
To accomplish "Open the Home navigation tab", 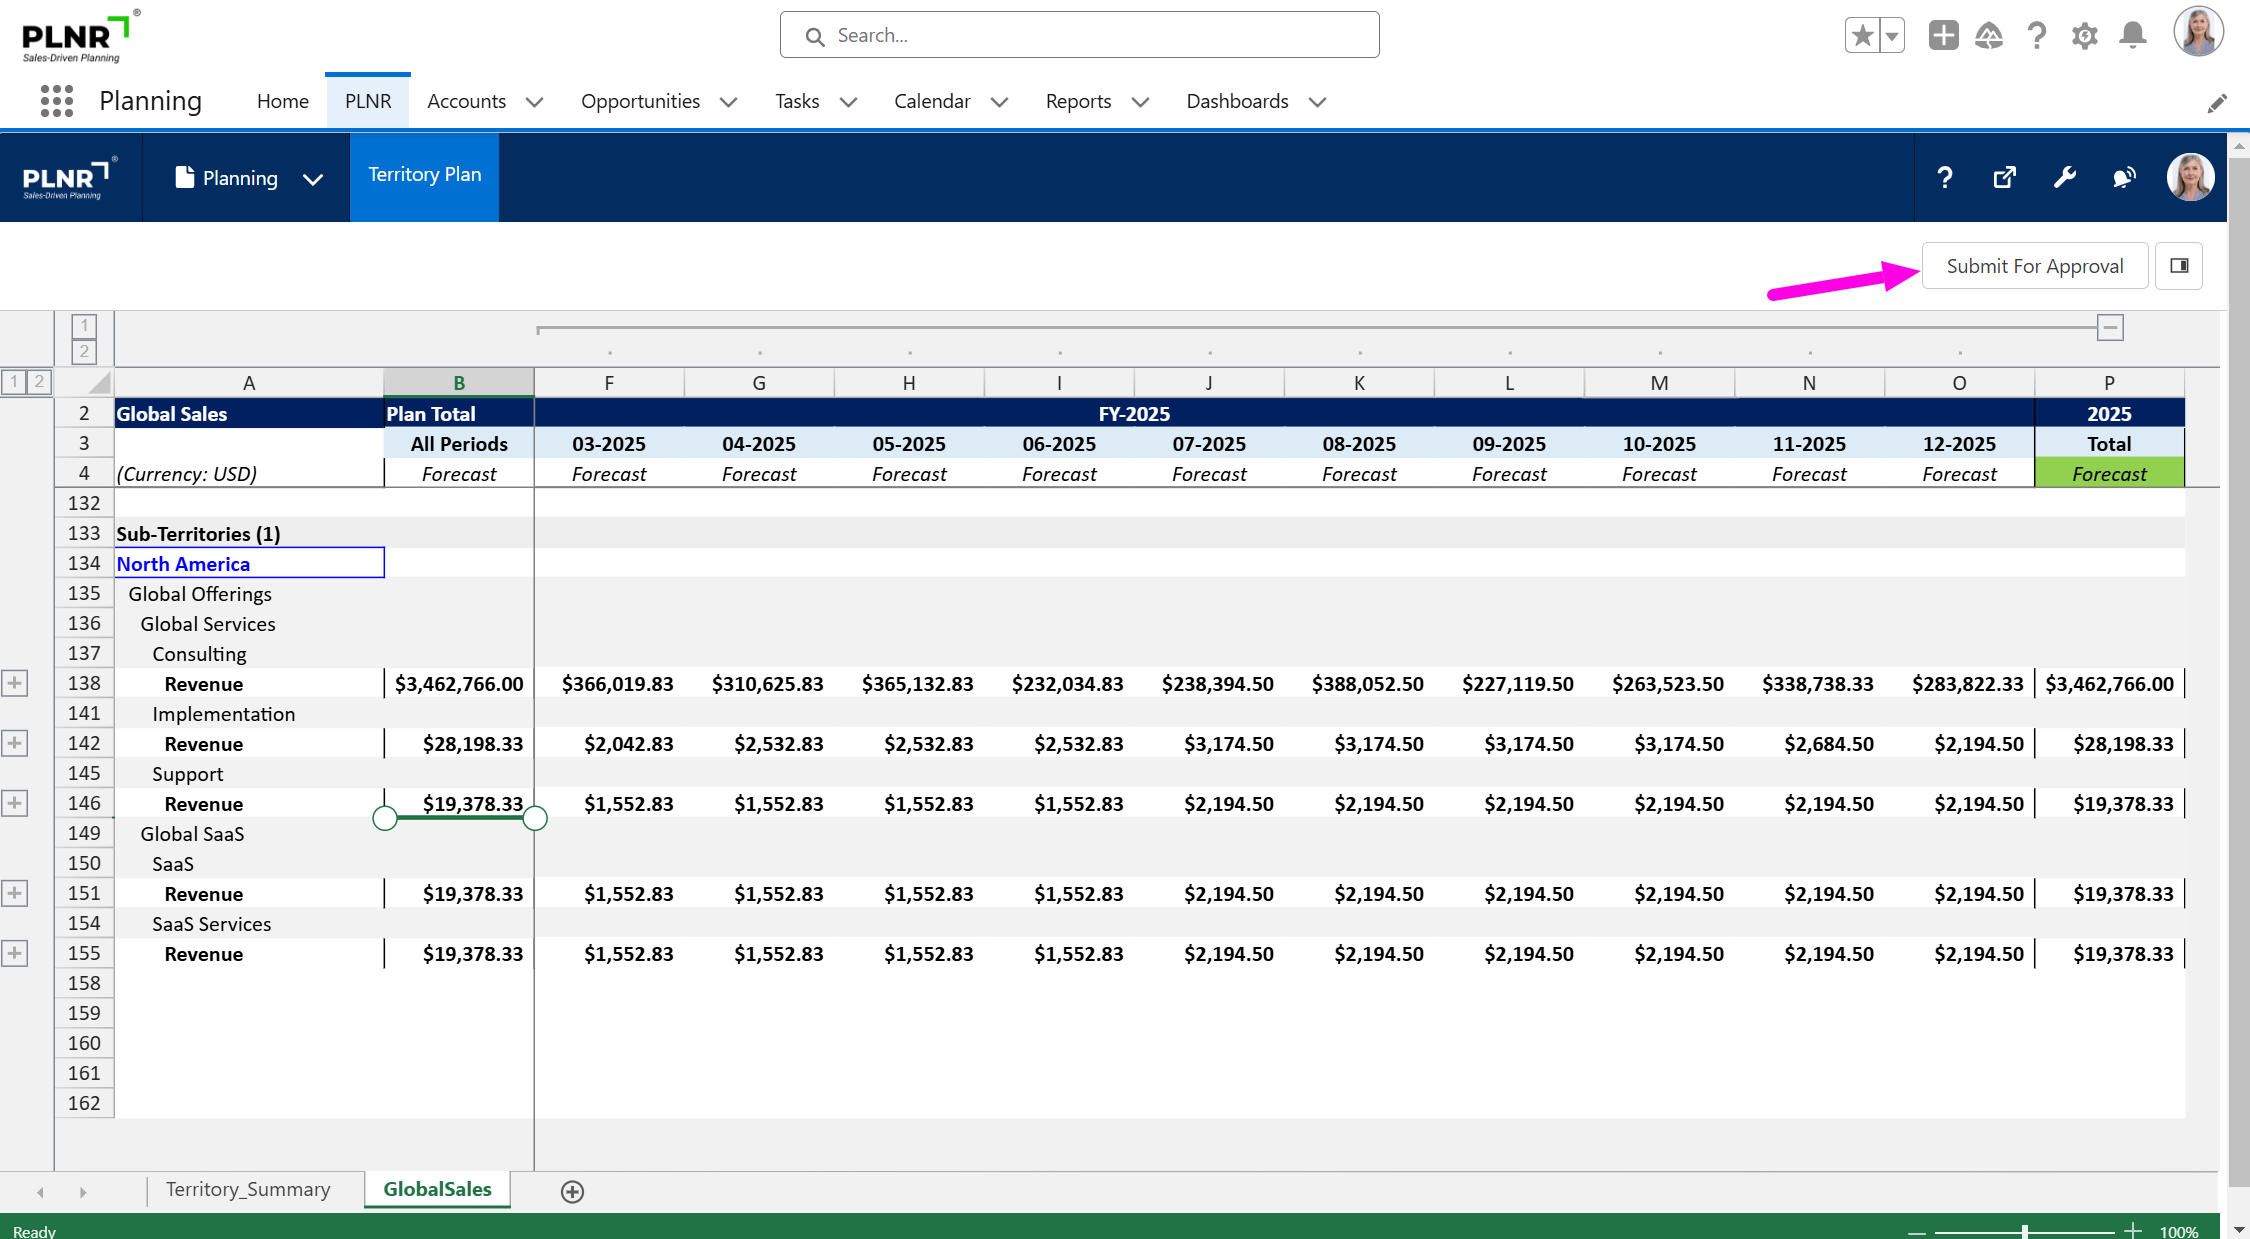I will 282,101.
